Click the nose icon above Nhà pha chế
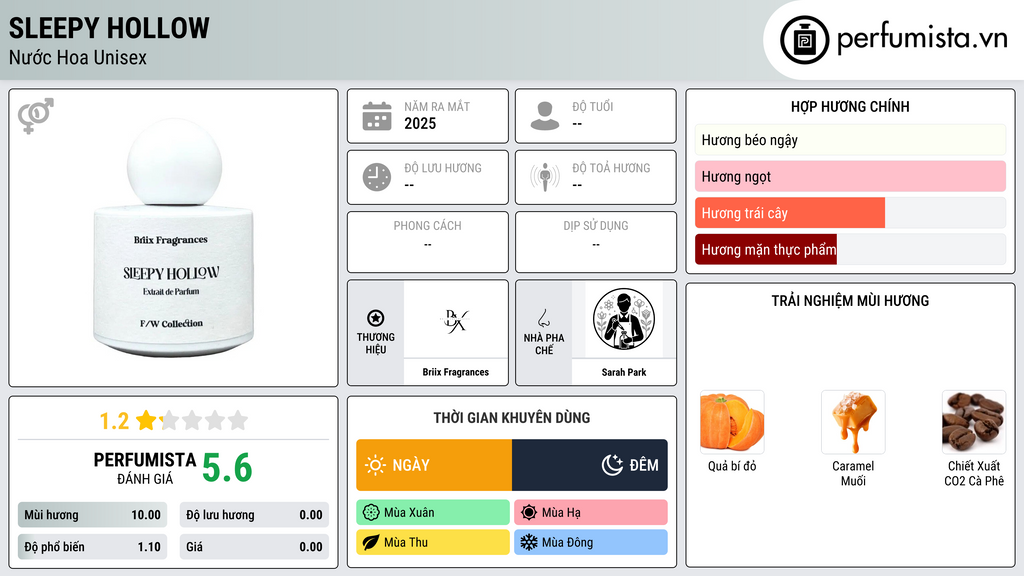 tap(543, 318)
